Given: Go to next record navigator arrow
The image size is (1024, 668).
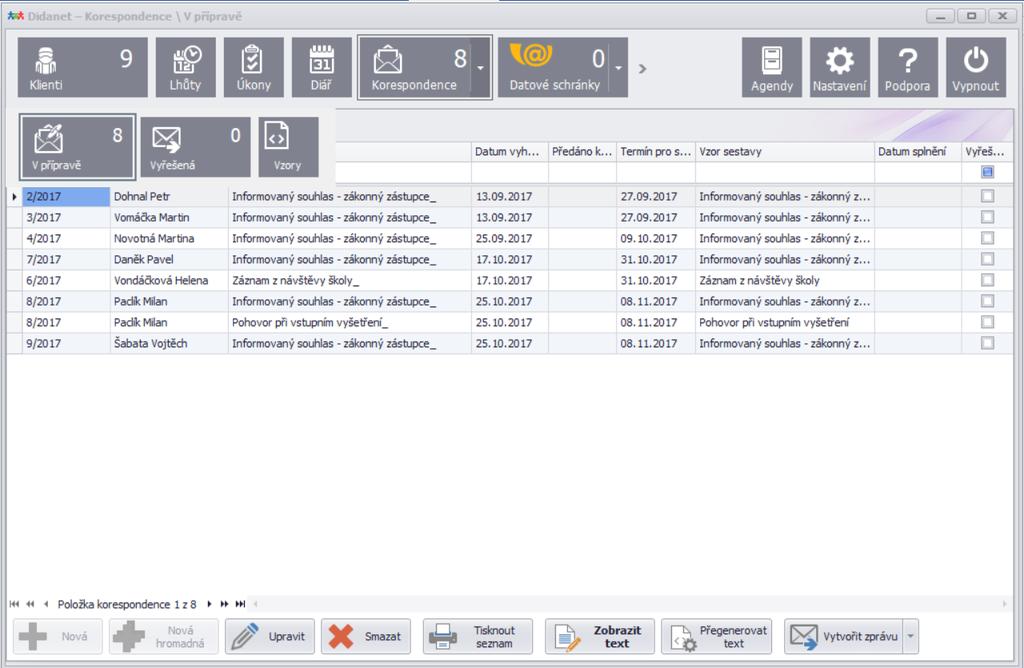Looking at the screenshot, I should click(x=209, y=604).
